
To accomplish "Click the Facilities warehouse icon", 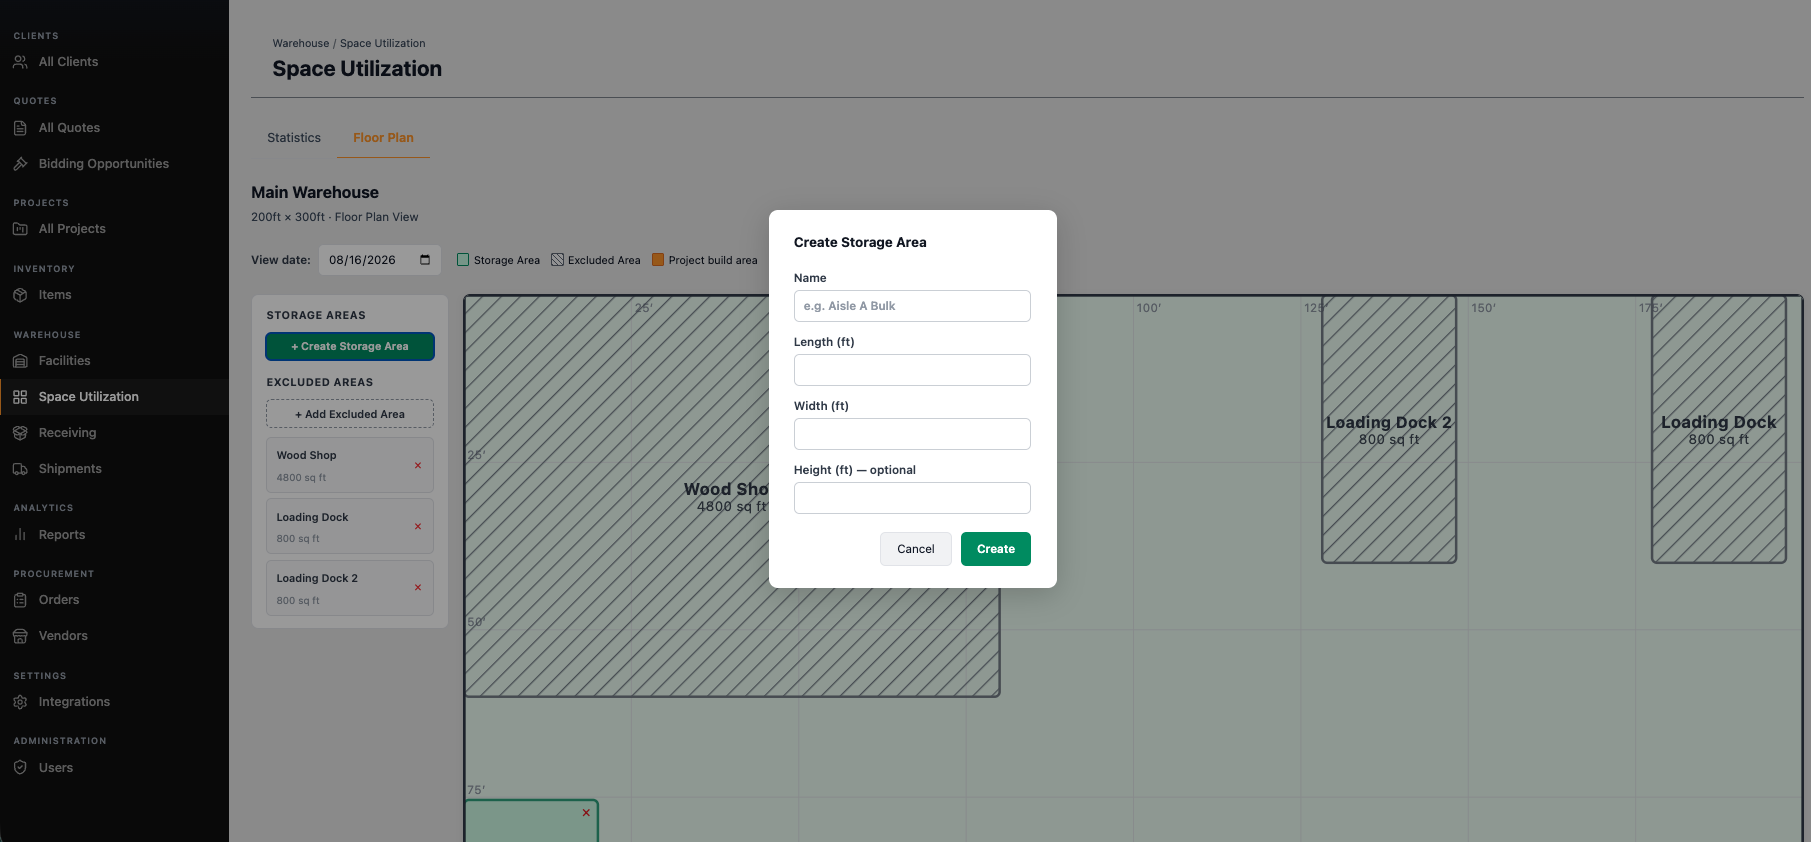I will pyautogui.click(x=20, y=361).
